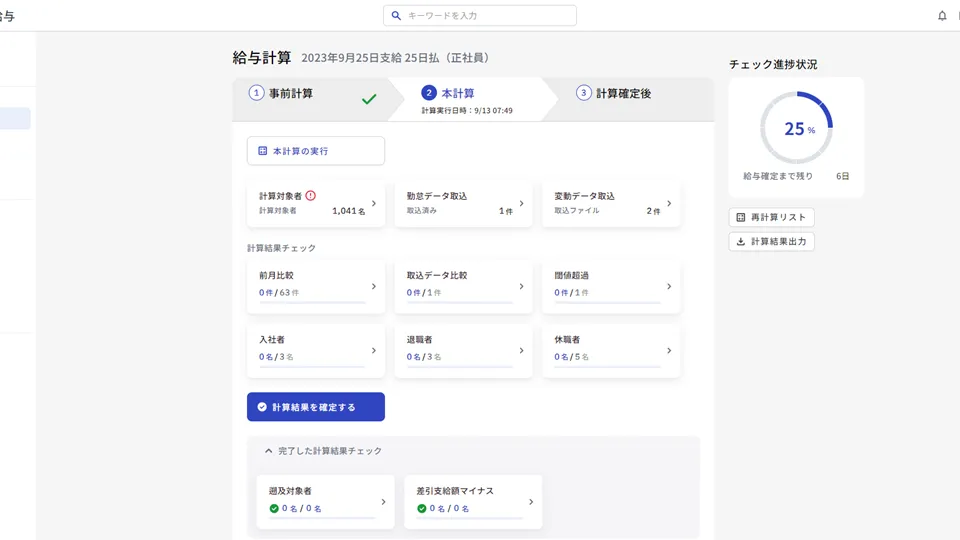Click the 1,041名 count value

(349, 211)
